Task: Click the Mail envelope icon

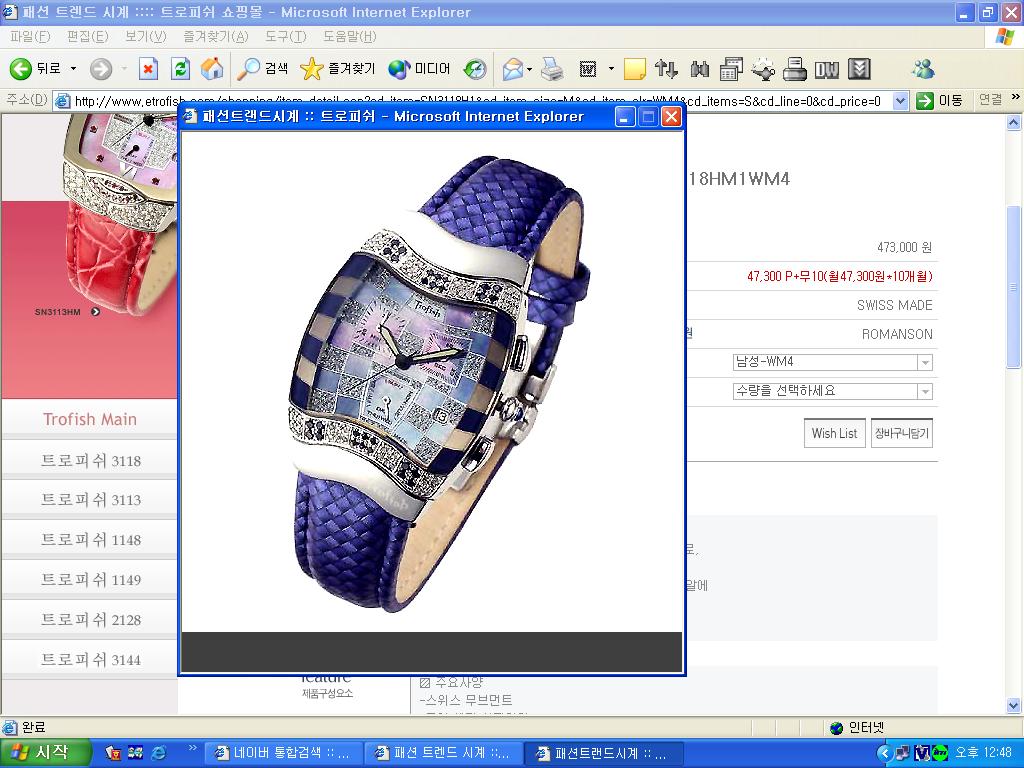Action: click(x=513, y=69)
